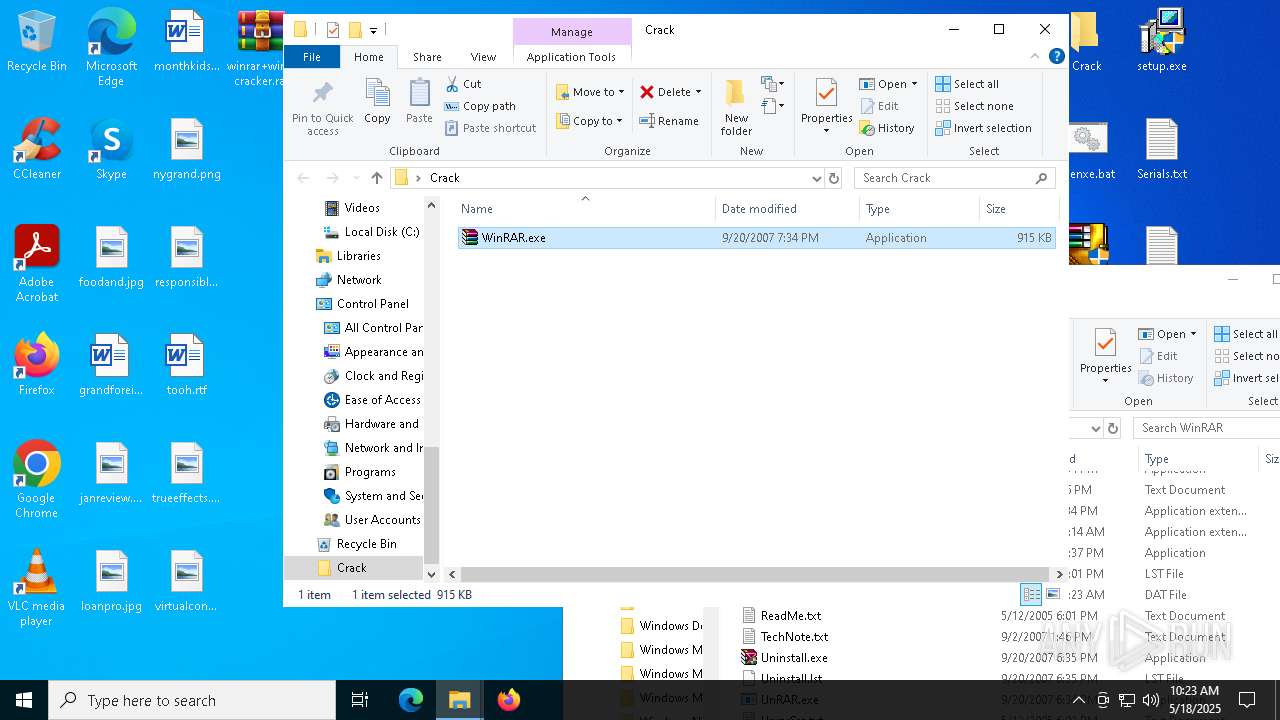Expand the Open dropdown arrow
The image size is (1280, 720).
click(x=914, y=84)
